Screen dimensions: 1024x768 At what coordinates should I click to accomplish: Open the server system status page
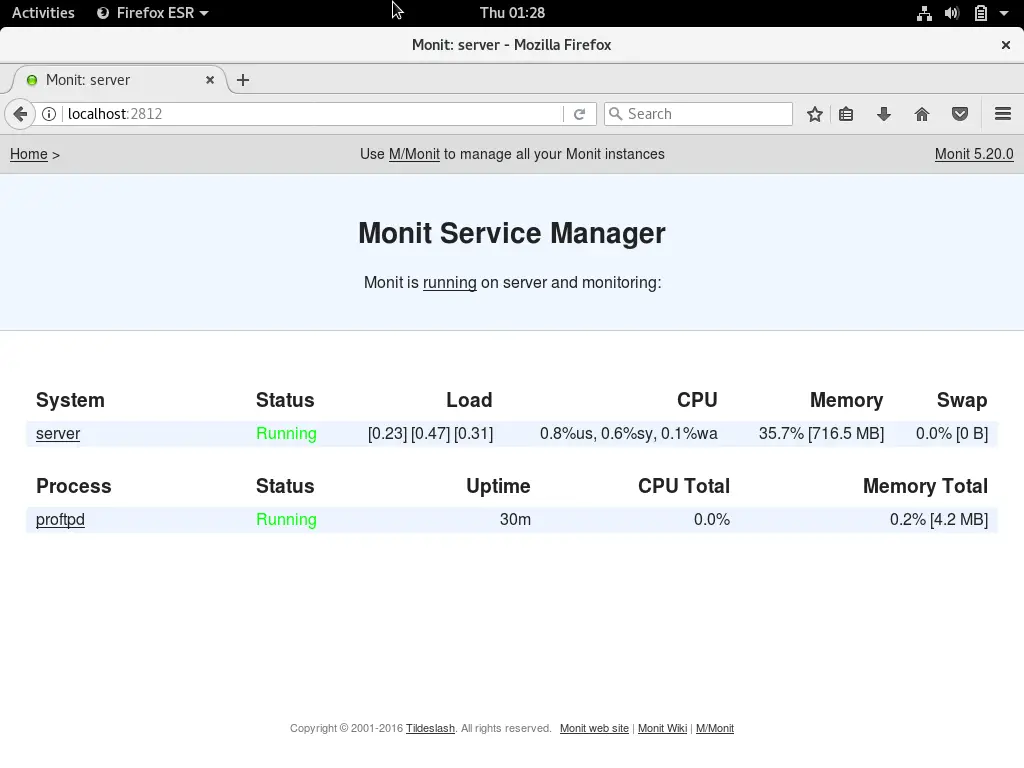pos(57,433)
